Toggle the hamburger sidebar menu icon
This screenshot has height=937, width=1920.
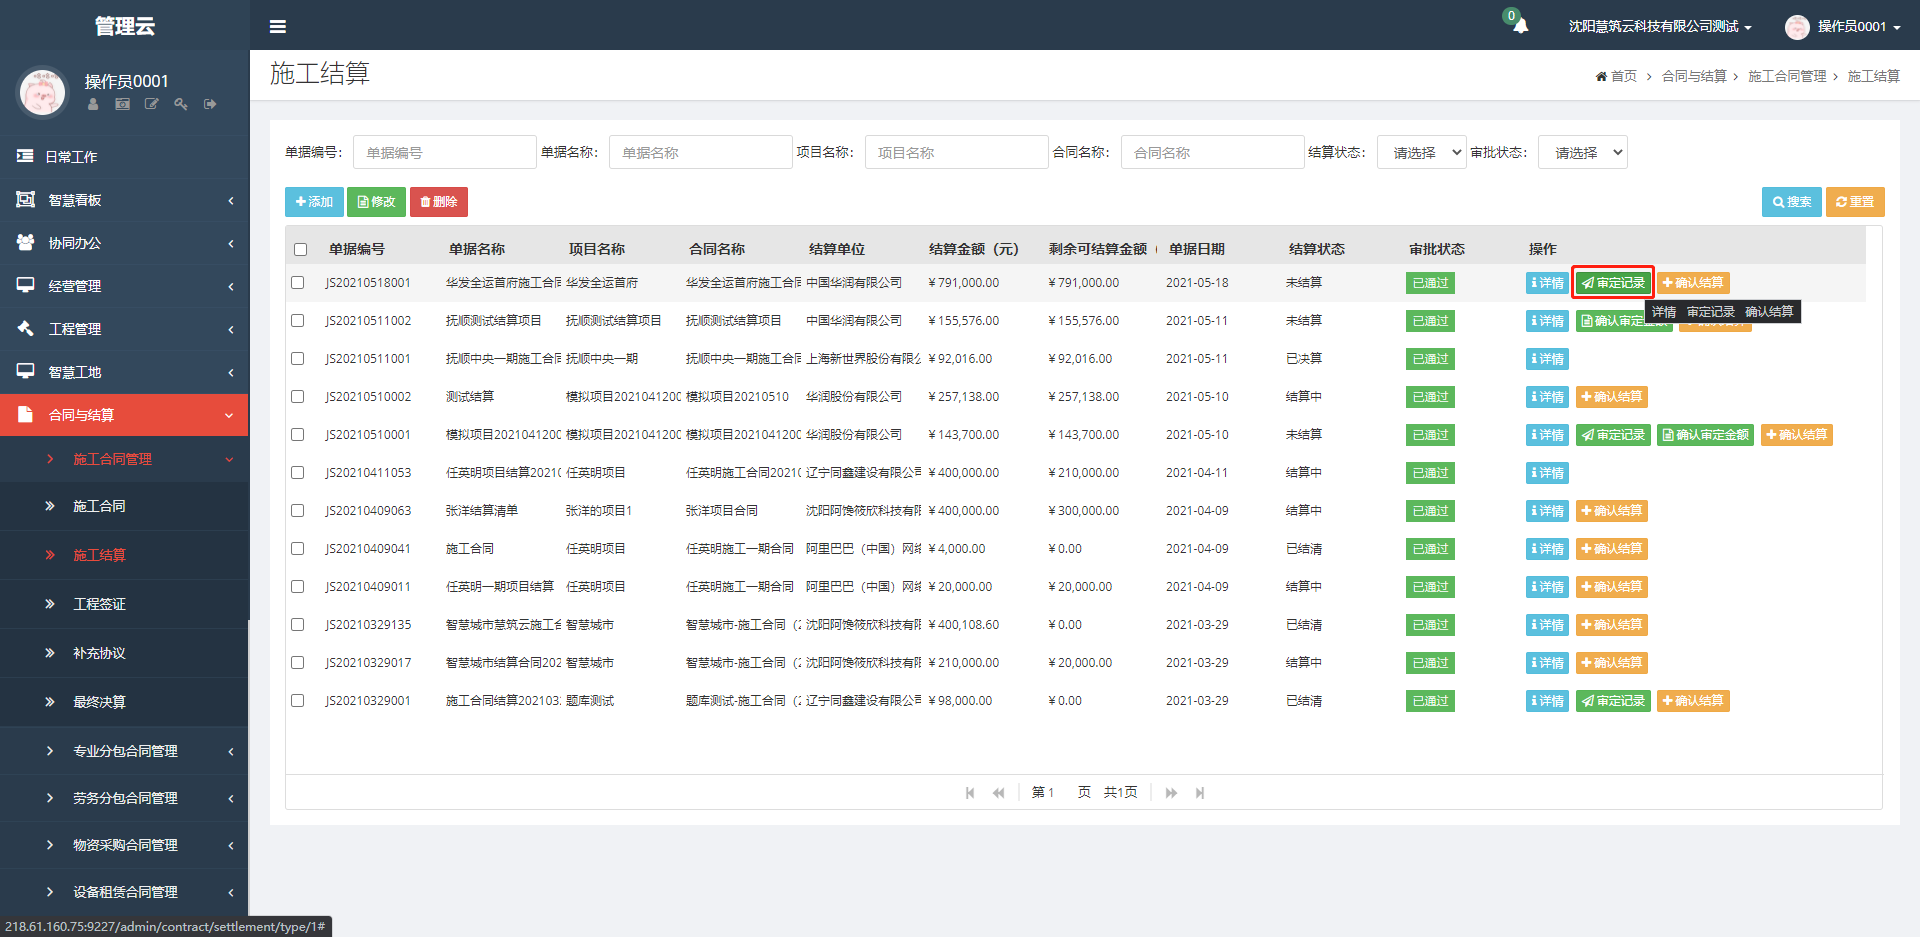point(278,27)
